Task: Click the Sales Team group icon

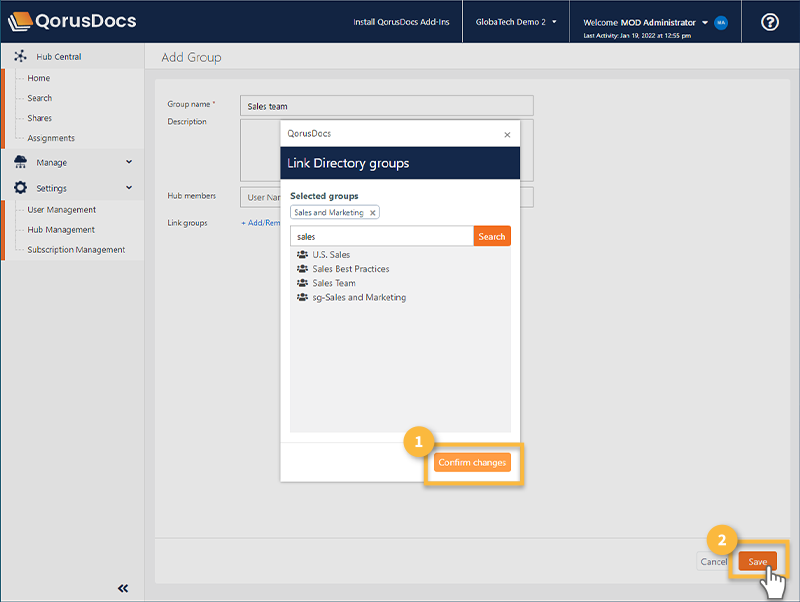Action: (x=302, y=283)
